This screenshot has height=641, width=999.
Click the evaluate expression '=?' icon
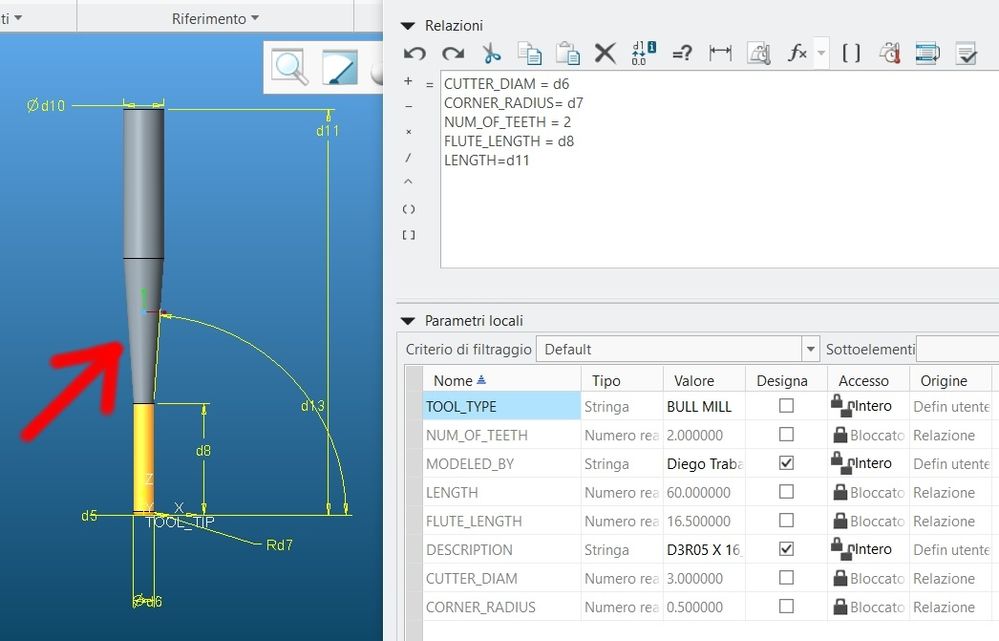click(x=682, y=54)
